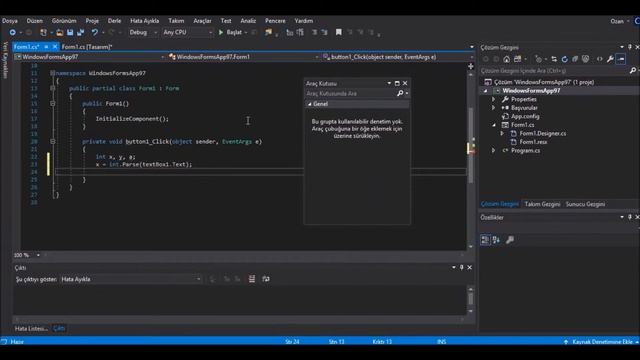This screenshot has width=640, height=360.
Task: Click the Clear All icon in Çıktı toolbar
Action: 252,279
